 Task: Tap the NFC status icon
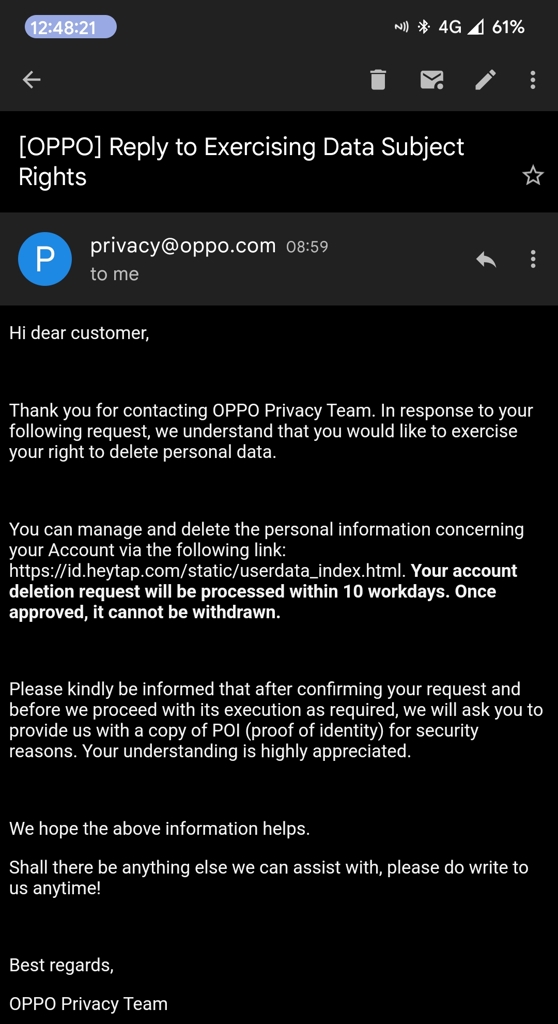click(402, 27)
